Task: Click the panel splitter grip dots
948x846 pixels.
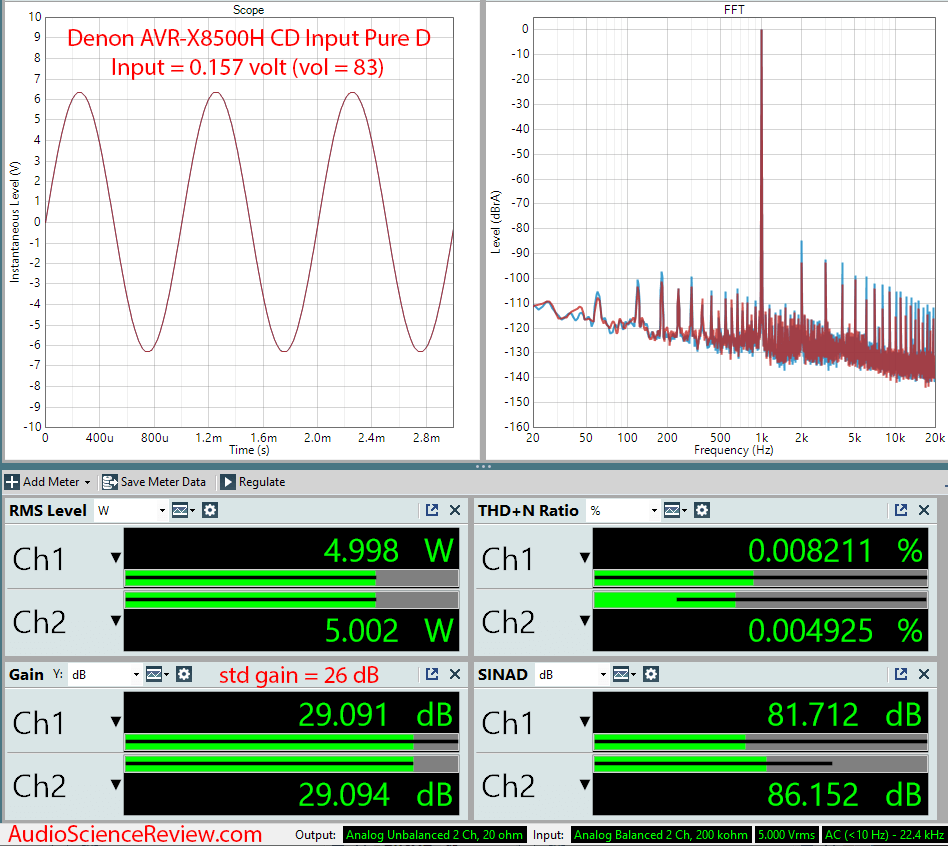Action: tap(483, 467)
